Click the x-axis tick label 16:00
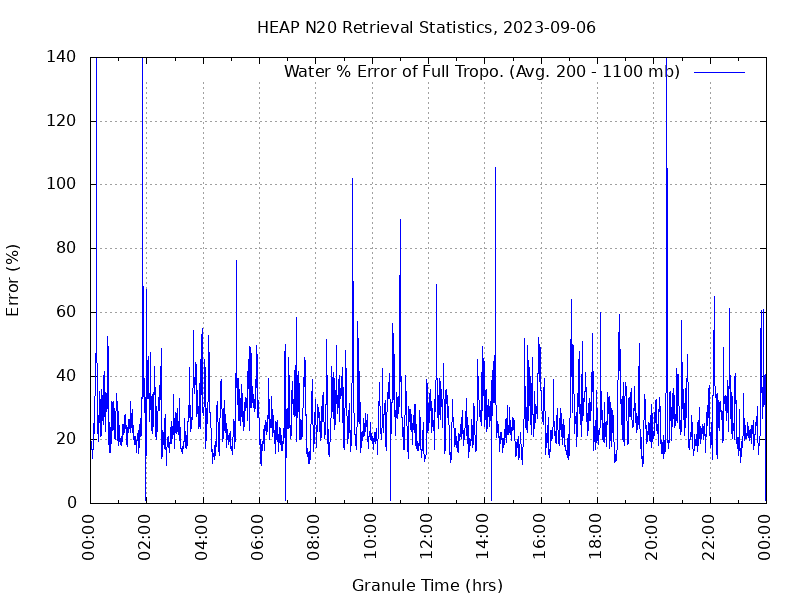800x600 pixels. pos(539,537)
